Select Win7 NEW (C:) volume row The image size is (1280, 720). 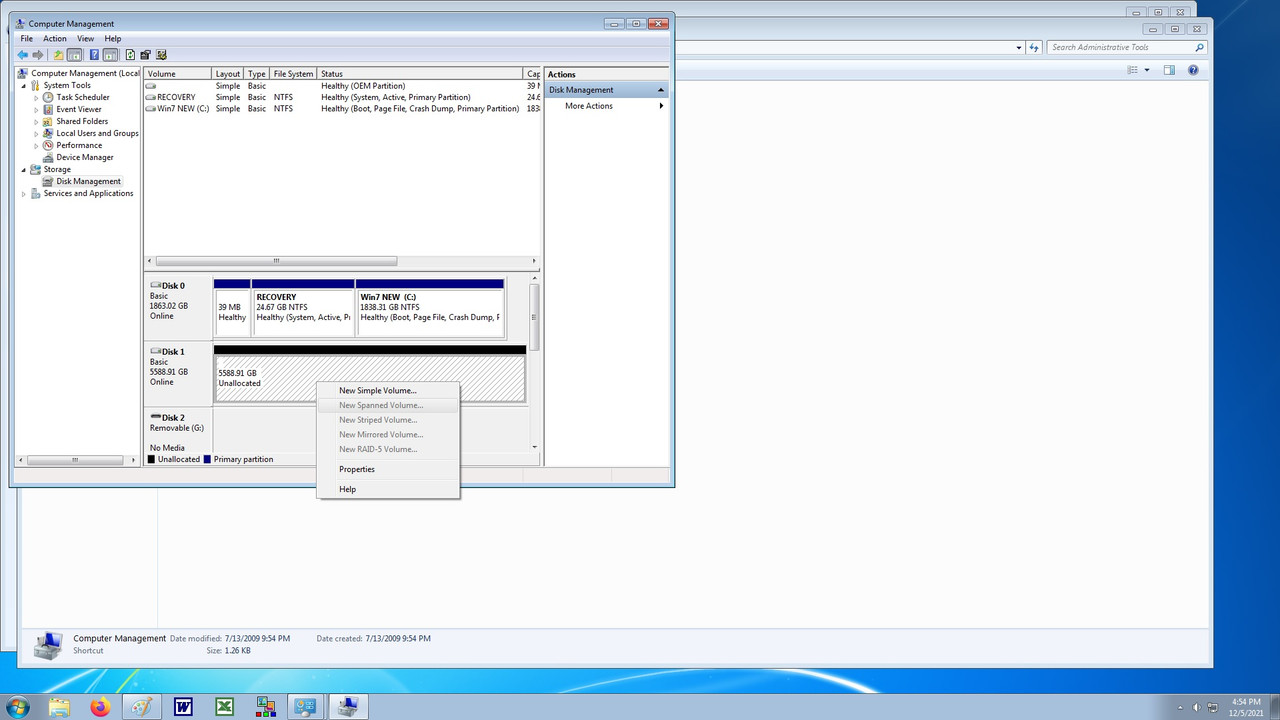(x=342, y=108)
